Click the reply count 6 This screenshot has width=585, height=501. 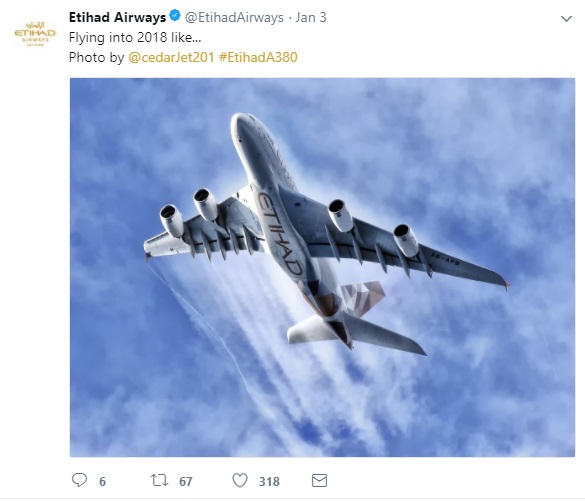pyautogui.click(x=103, y=482)
